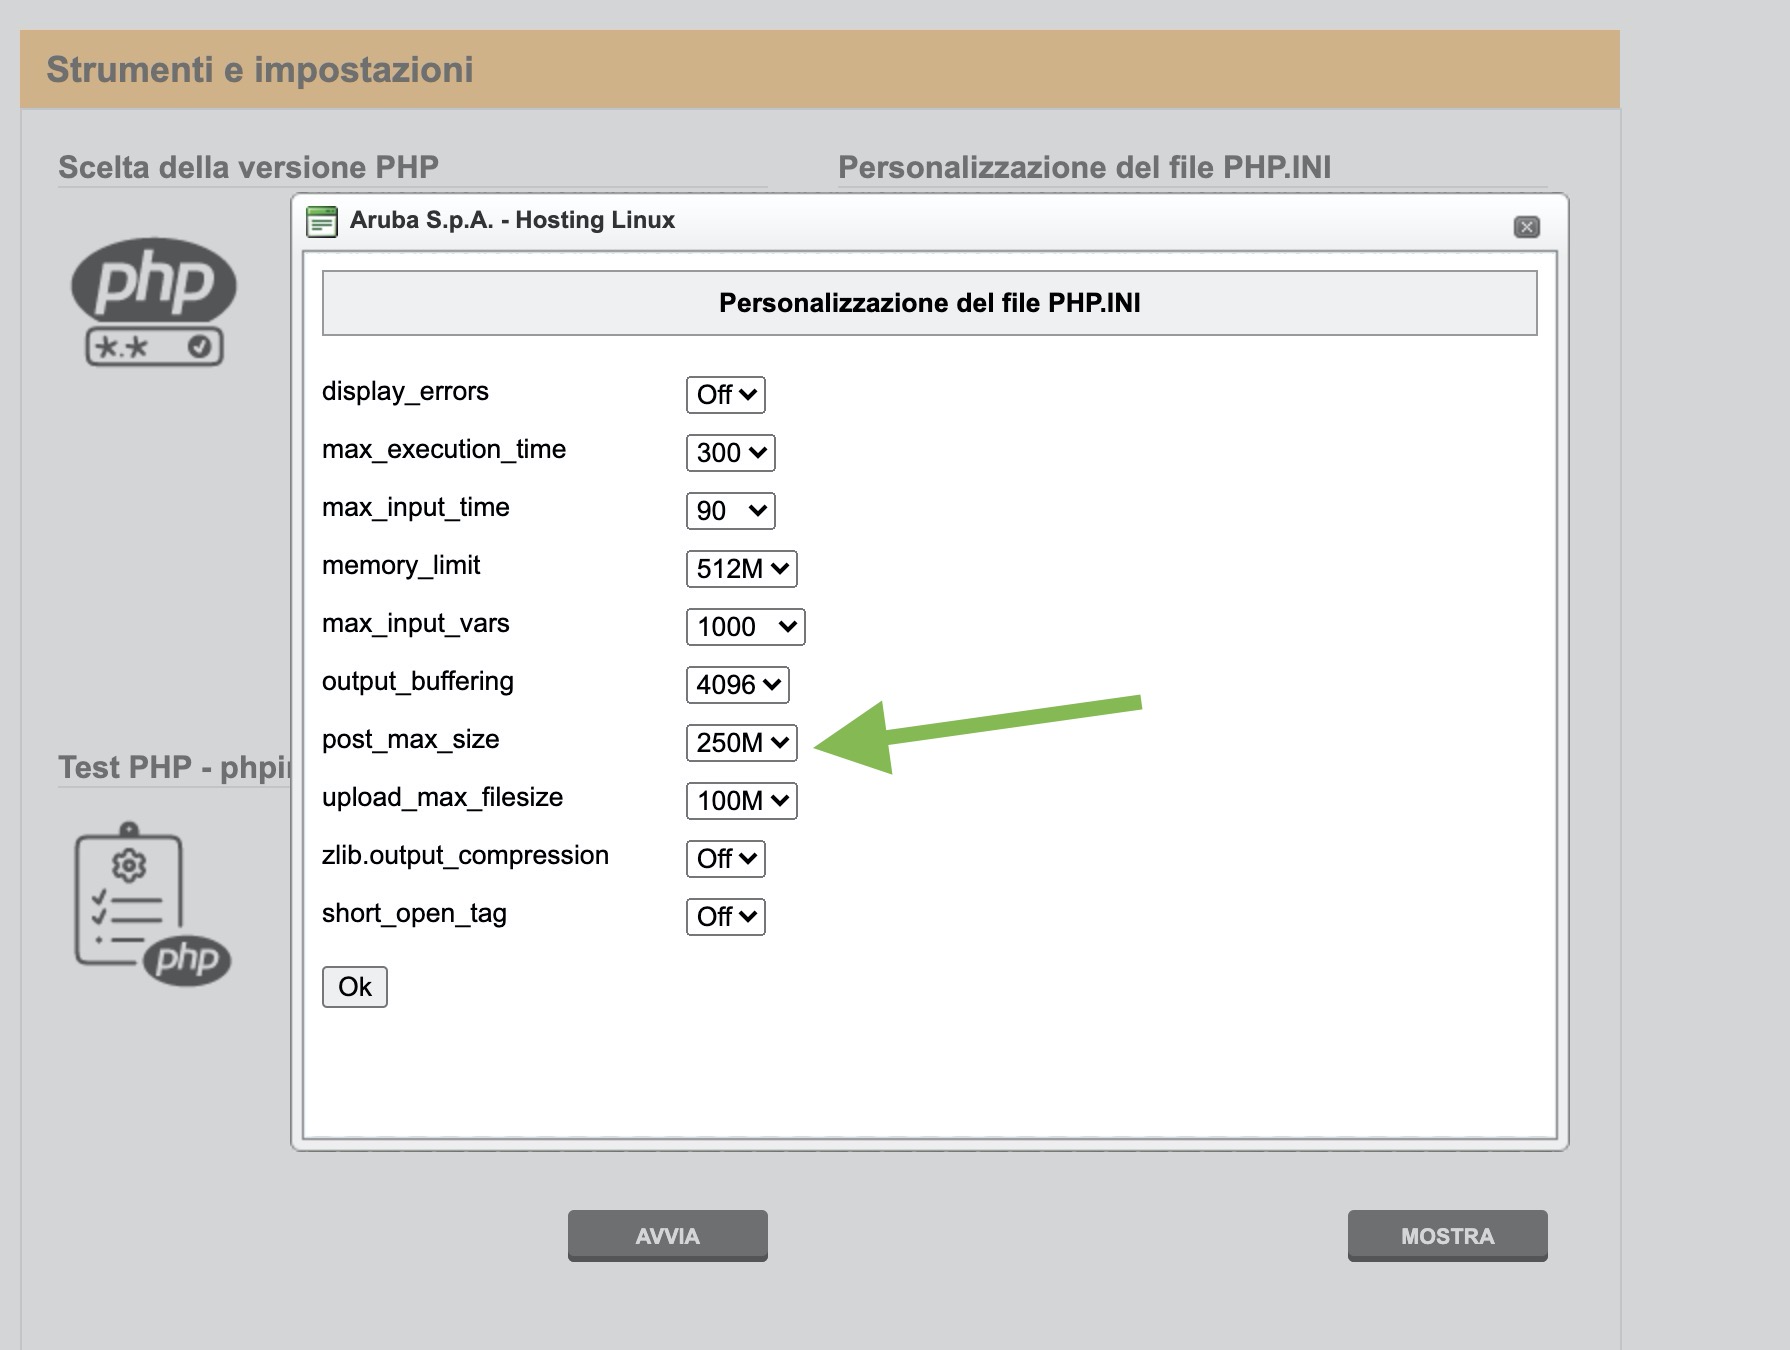The width and height of the screenshot is (1790, 1350).
Task: Open the display_errors dropdown
Action: click(x=725, y=395)
